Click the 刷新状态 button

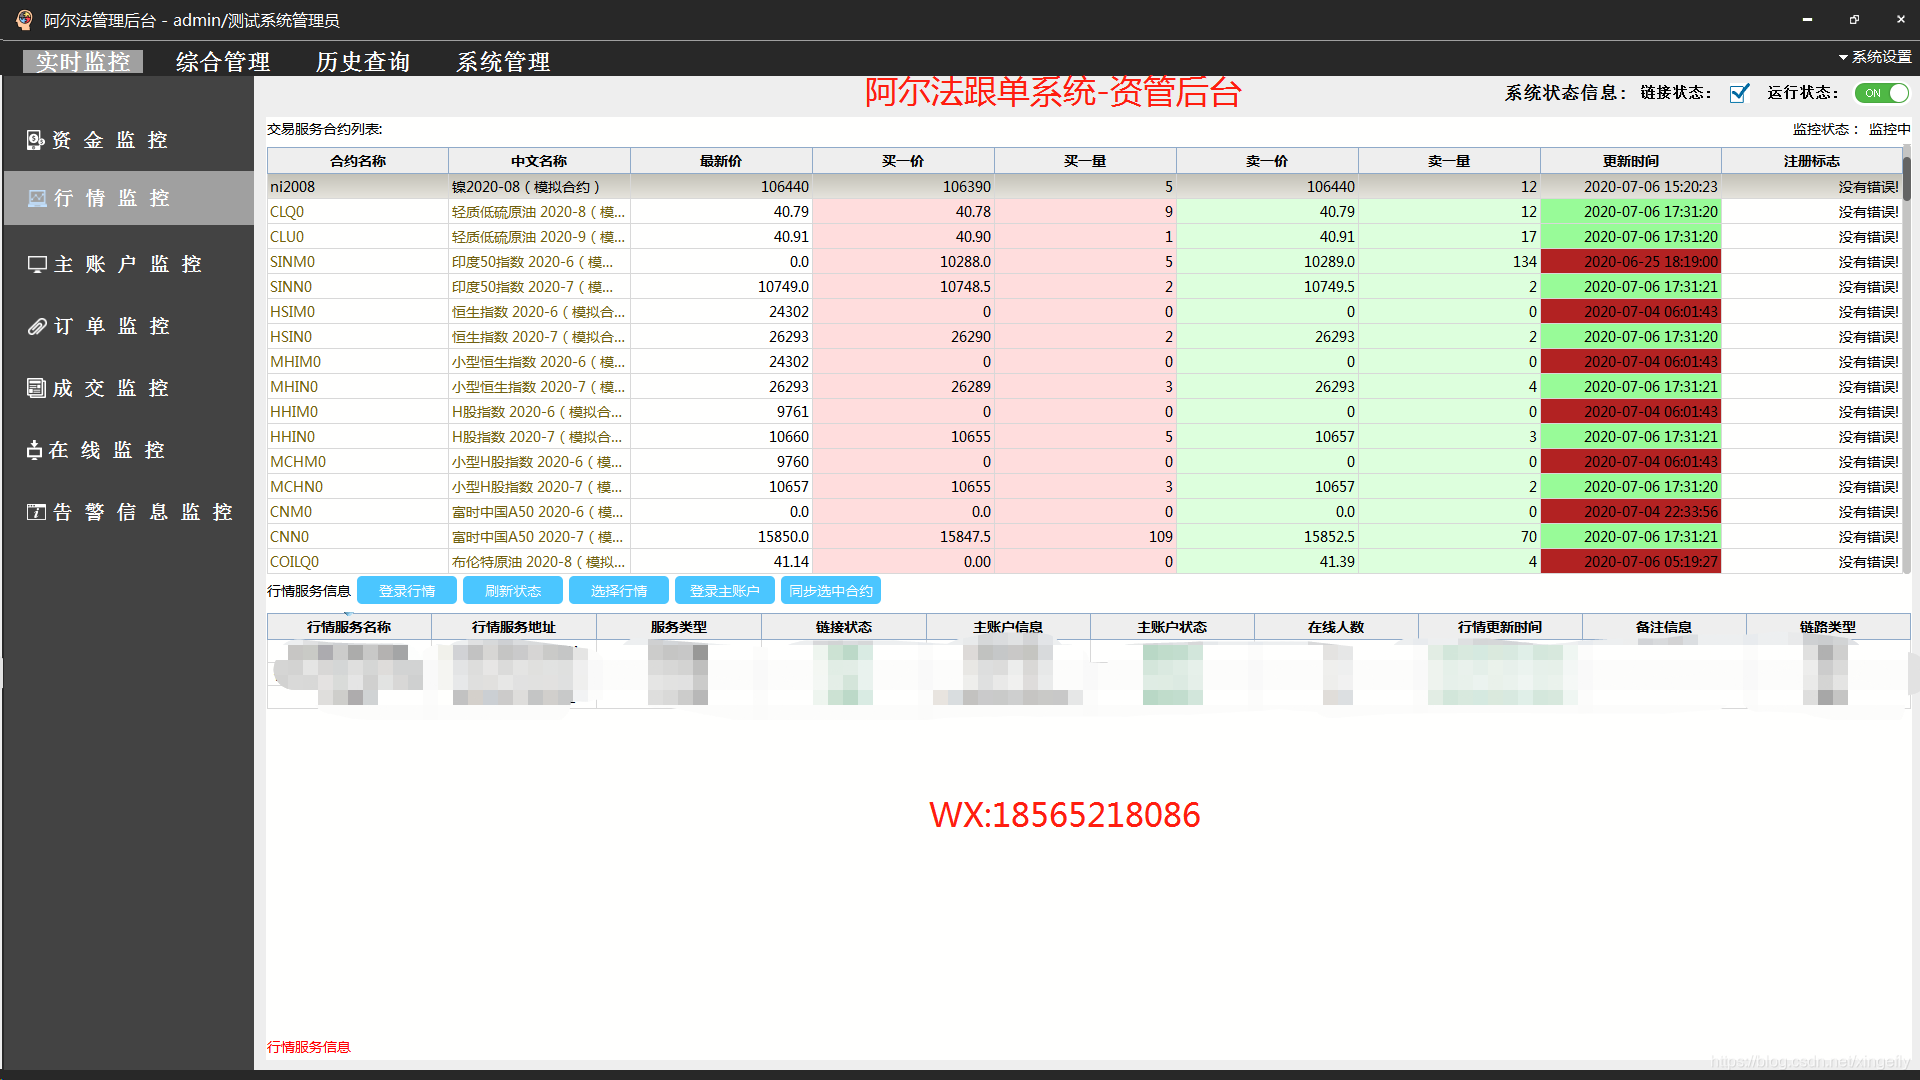pos(513,591)
